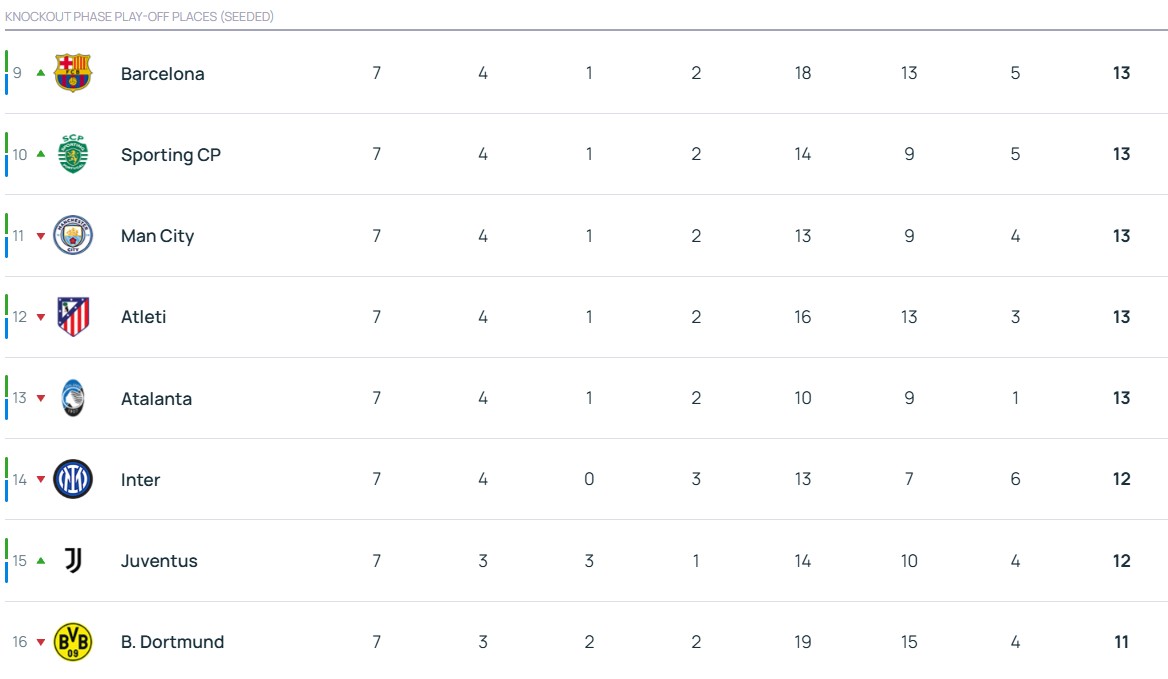Click the B. Dortmund BVB crest
1168x679 pixels.
73,641
